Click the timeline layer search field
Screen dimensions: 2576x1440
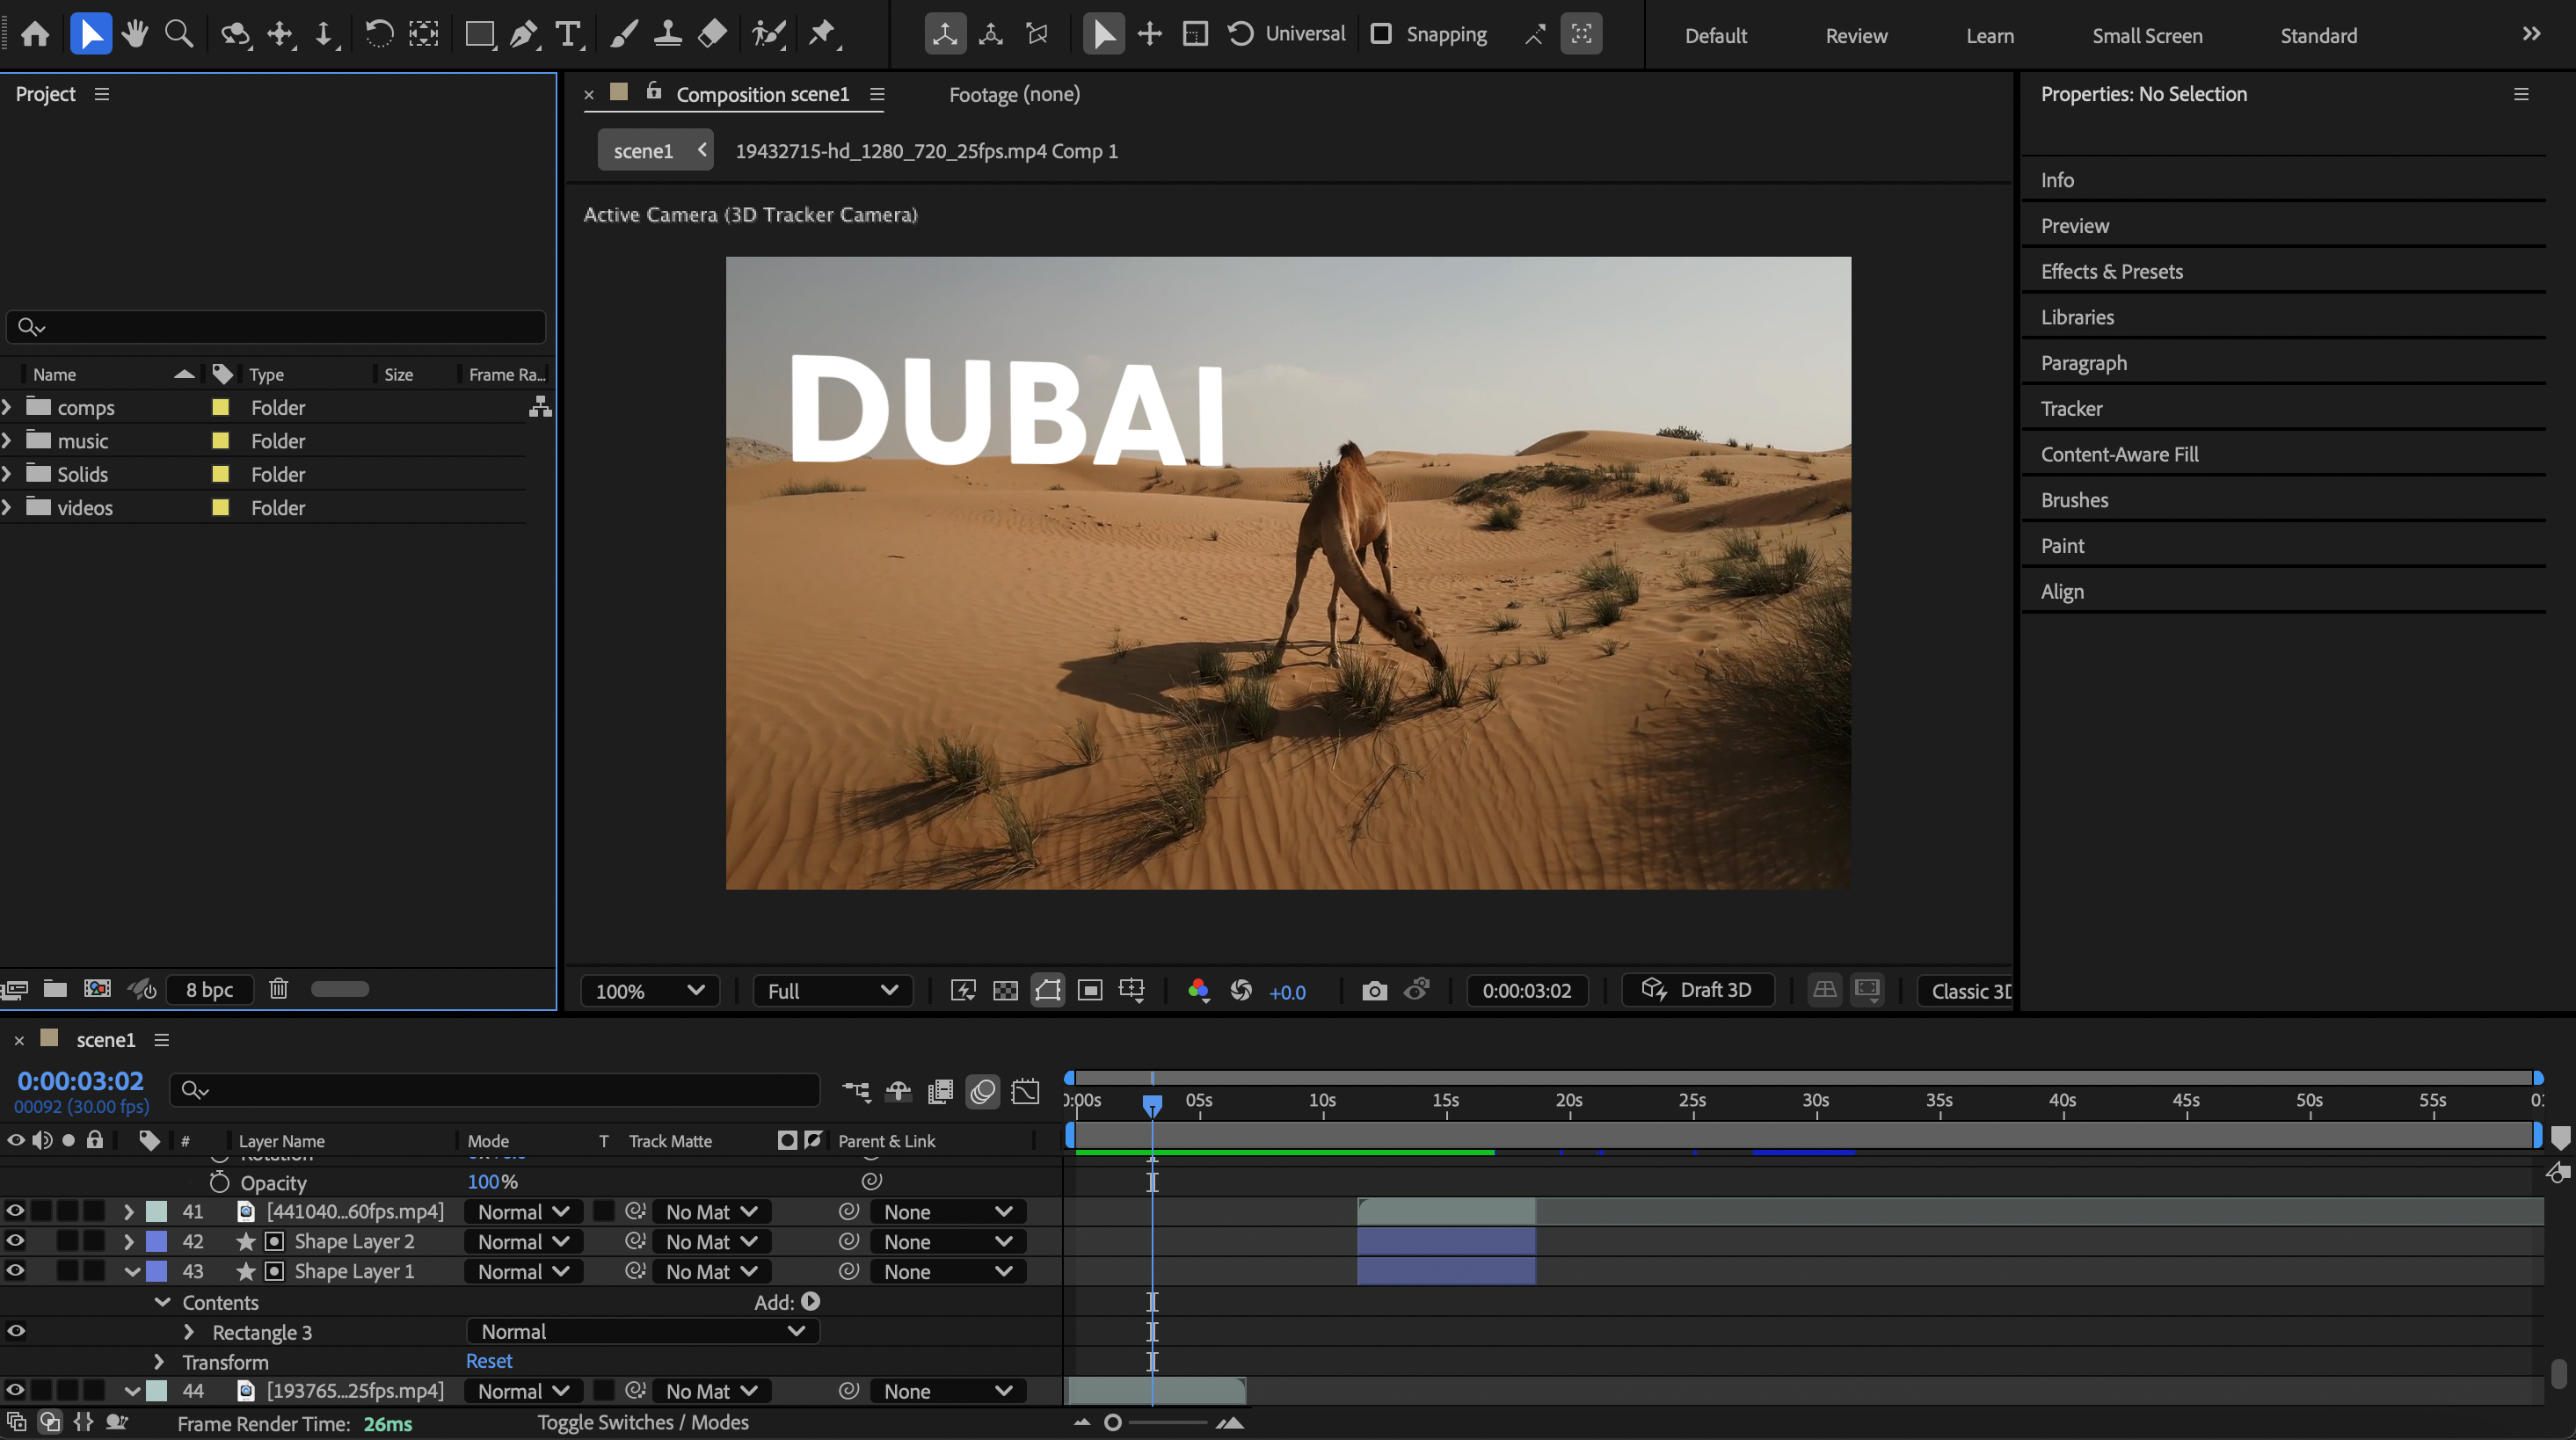point(500,1090)
